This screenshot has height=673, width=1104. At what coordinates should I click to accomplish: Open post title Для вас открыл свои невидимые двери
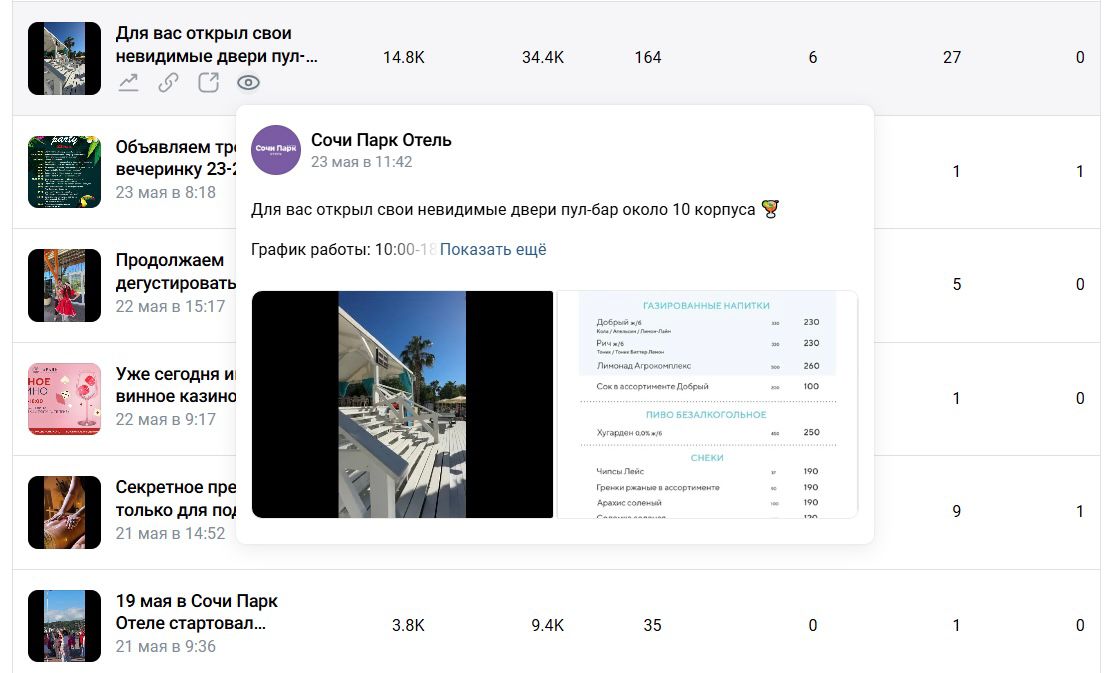[217, 44]
